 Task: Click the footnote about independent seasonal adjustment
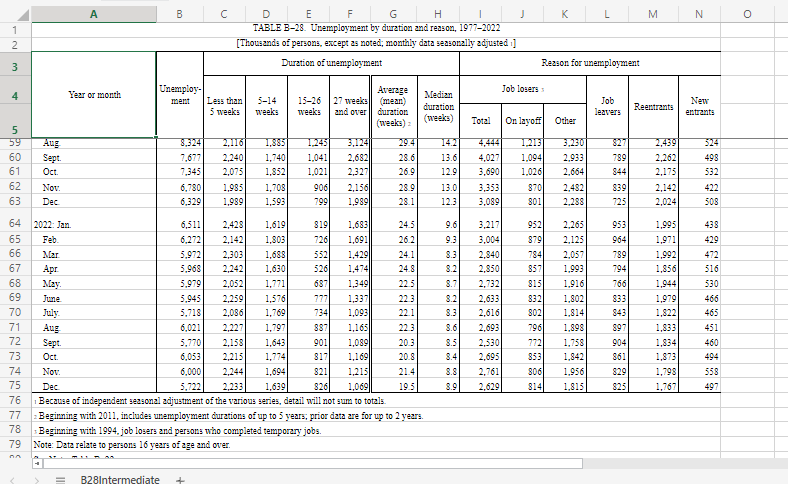coord(376,401)
